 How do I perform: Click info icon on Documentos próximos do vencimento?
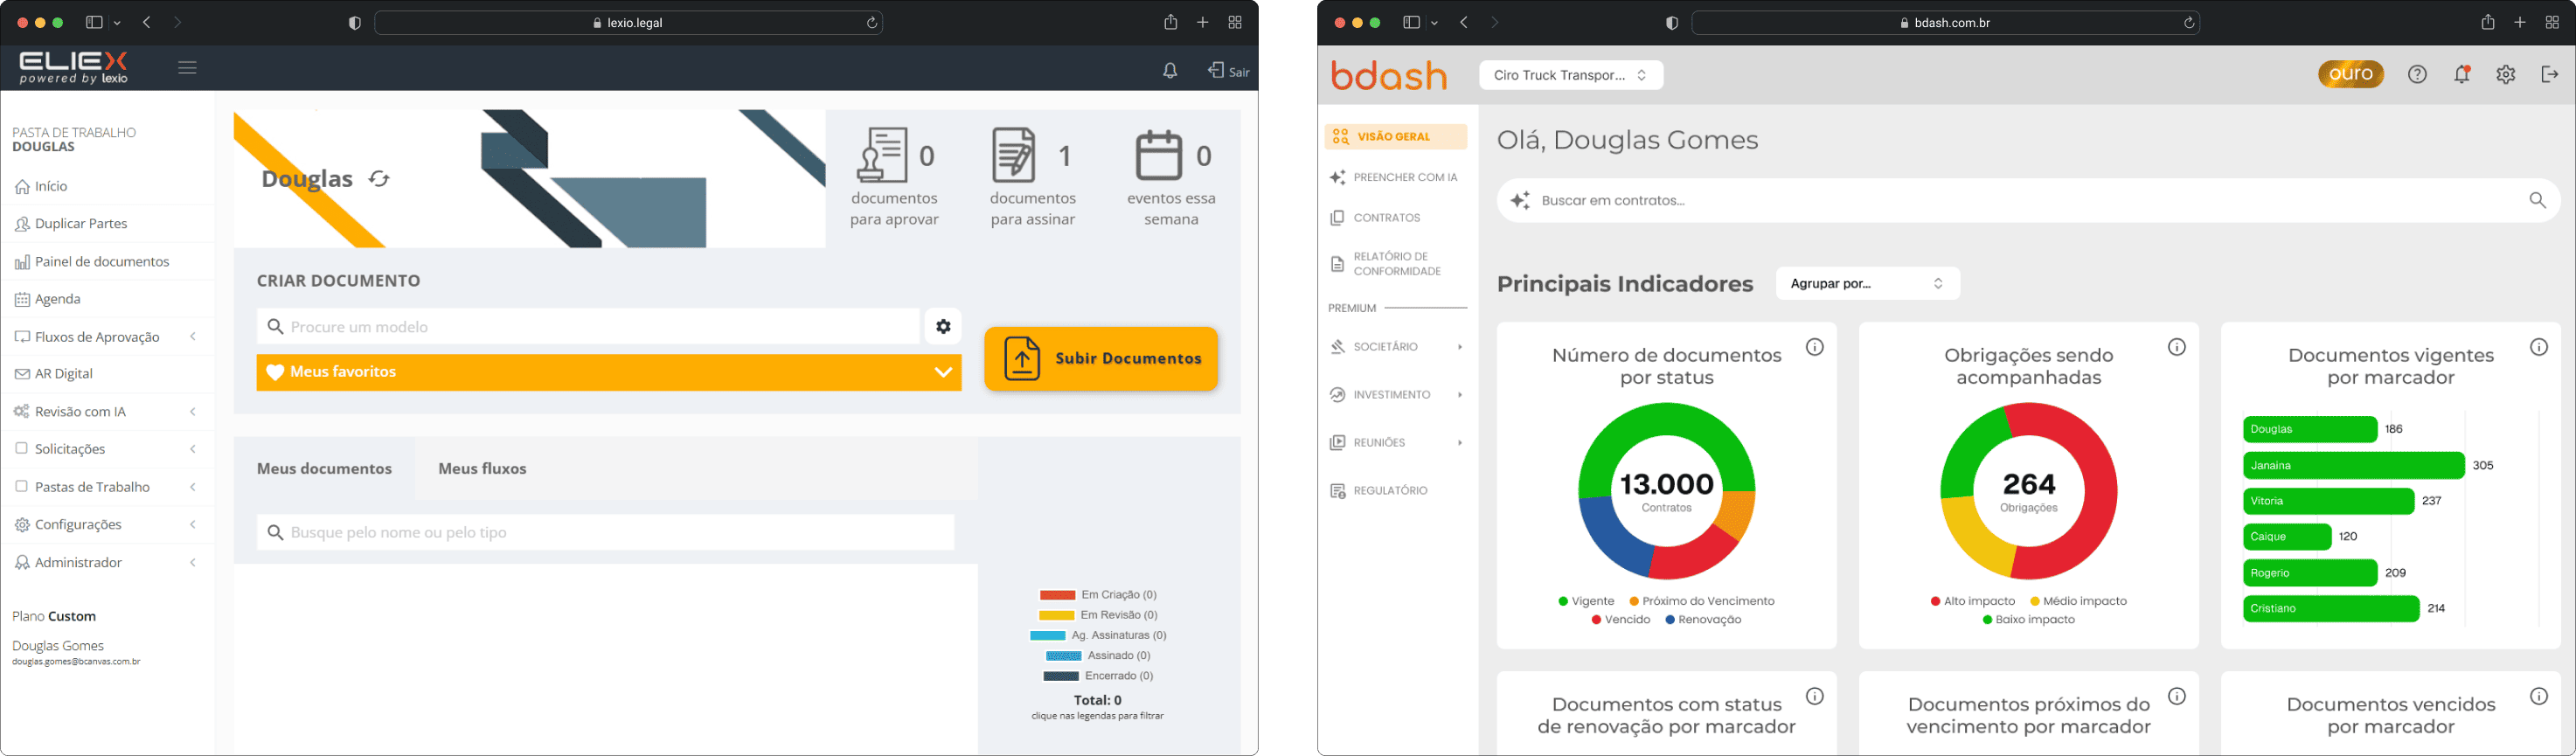coord(2177,696)
